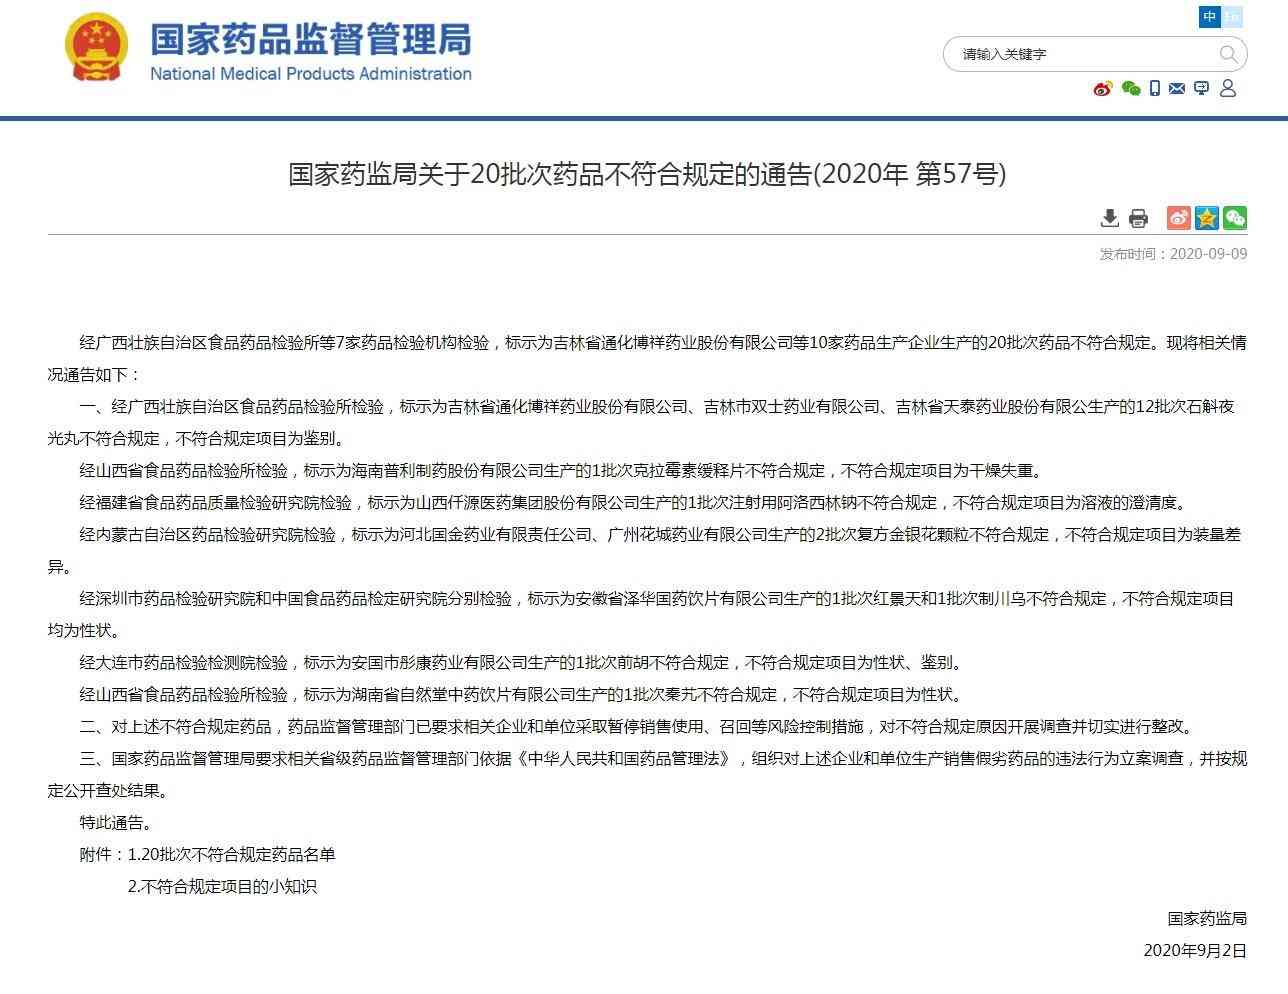Open the email subscription icon
Image resolution: width=1288 pixels, height=994 pixels.
(x=1178, y=88)
